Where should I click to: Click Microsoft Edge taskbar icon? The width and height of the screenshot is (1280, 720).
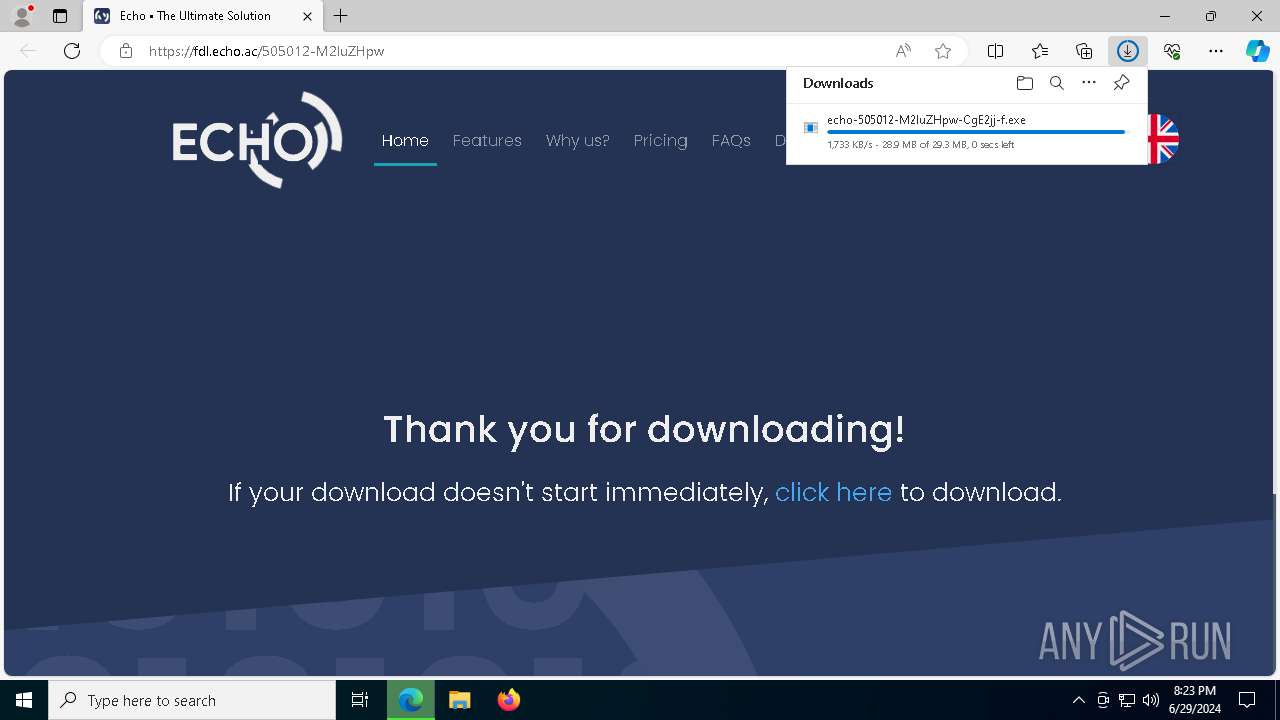point(411,700)
